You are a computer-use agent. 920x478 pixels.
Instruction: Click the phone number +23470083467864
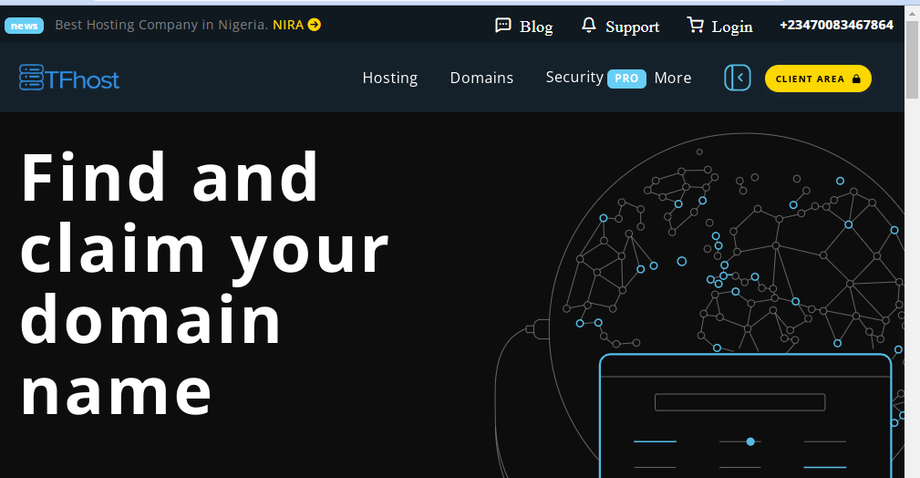[x=837, y=25]
